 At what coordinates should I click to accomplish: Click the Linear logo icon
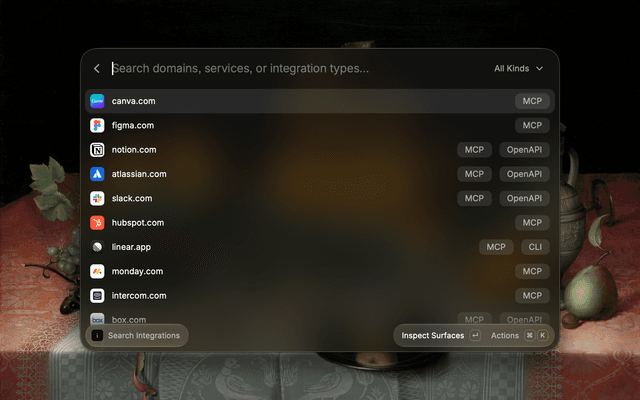(x=97, y=247)
